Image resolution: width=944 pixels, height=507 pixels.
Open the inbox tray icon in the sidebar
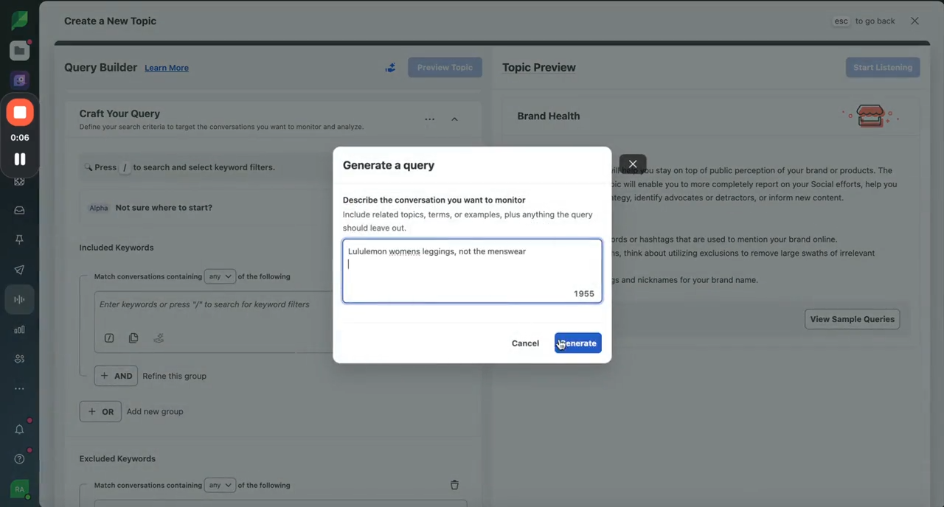coord(19,210)
